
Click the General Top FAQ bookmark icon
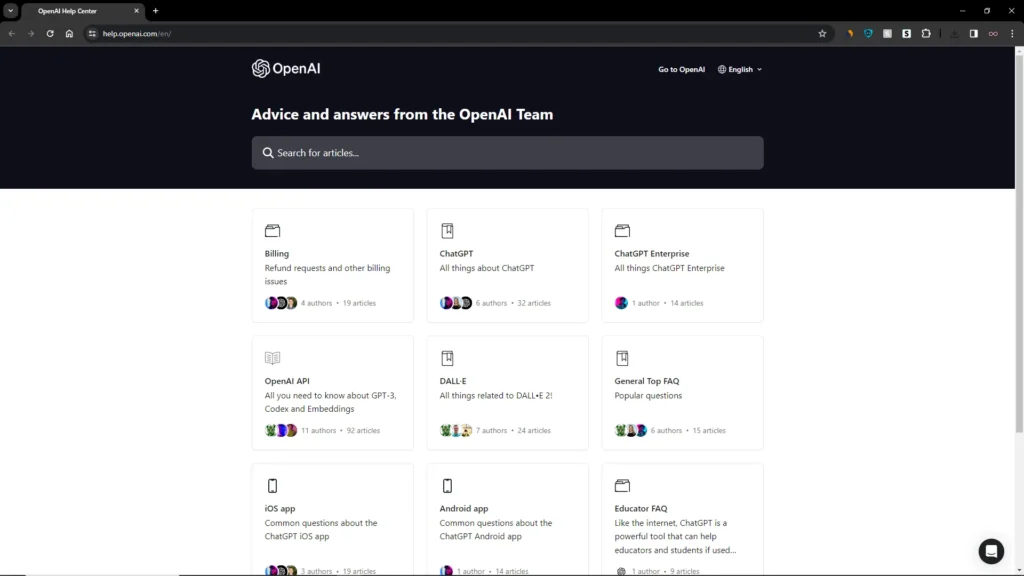tap(622, 358)
